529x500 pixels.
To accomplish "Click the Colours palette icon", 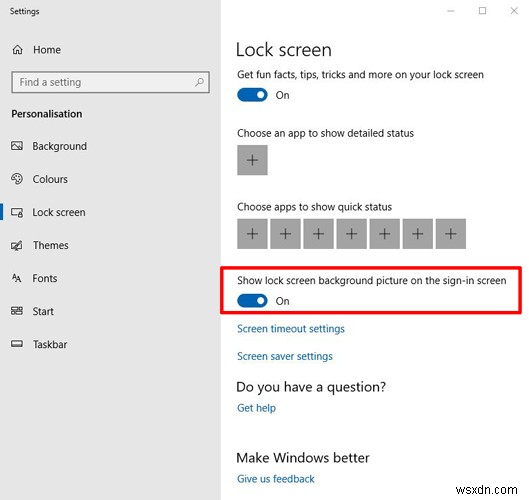I will pyautogui.click(x=17, y=179).
